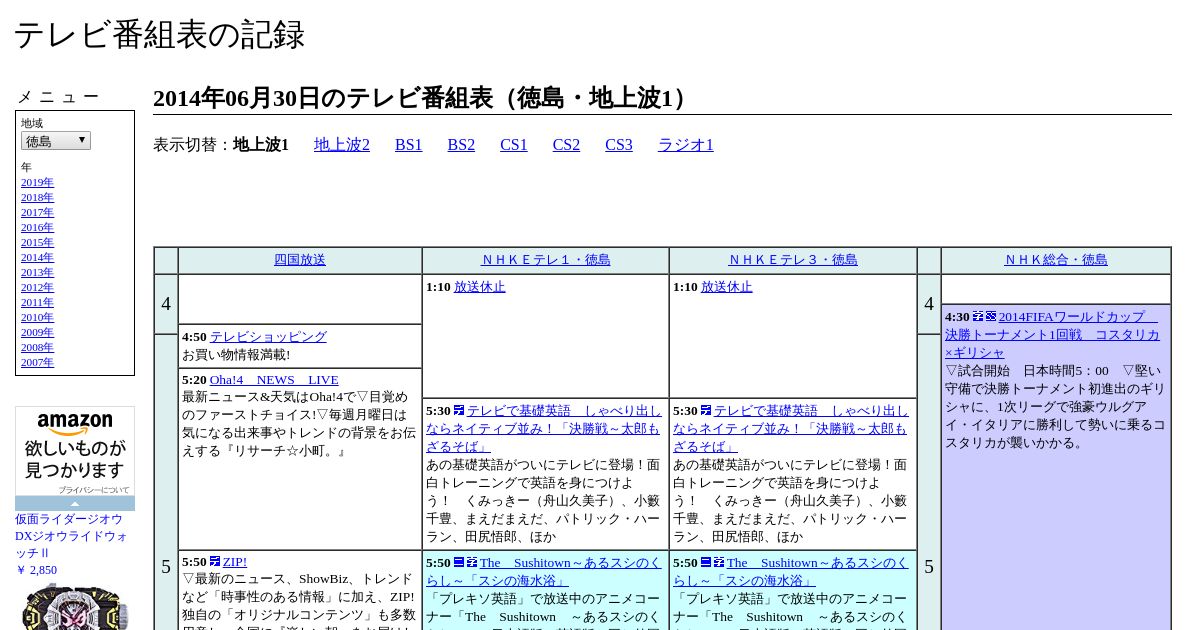The width and height of the screenshot is (1200, 630).
Task: Click first icon before Sushitown in Eテレ１
Action: click(459, 562)
